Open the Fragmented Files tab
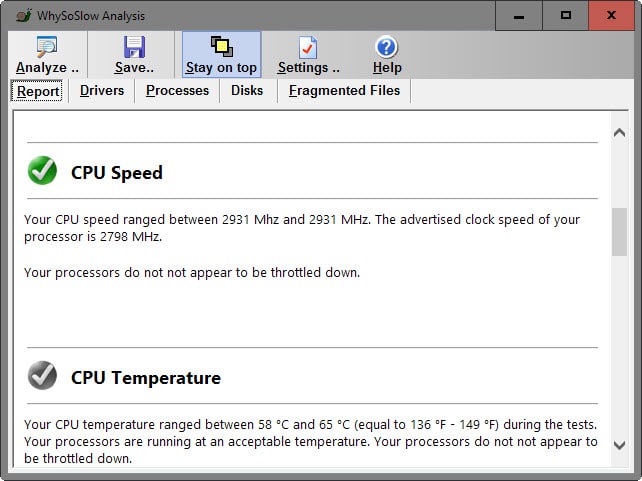This screenshot has width=642, height=481. click(x=344, y=90)
